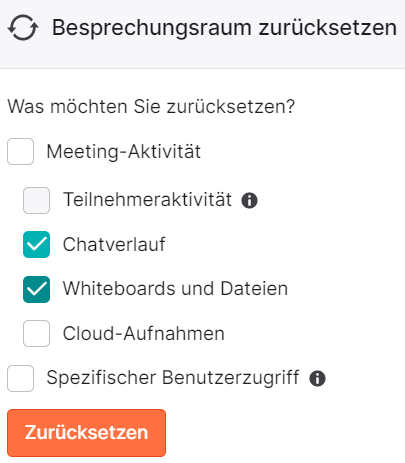The width and height of the screenshot is (405, 463).
Task: Deselect the Whiteboards und Dateien checkbox
Action: (x=36, y=289)
